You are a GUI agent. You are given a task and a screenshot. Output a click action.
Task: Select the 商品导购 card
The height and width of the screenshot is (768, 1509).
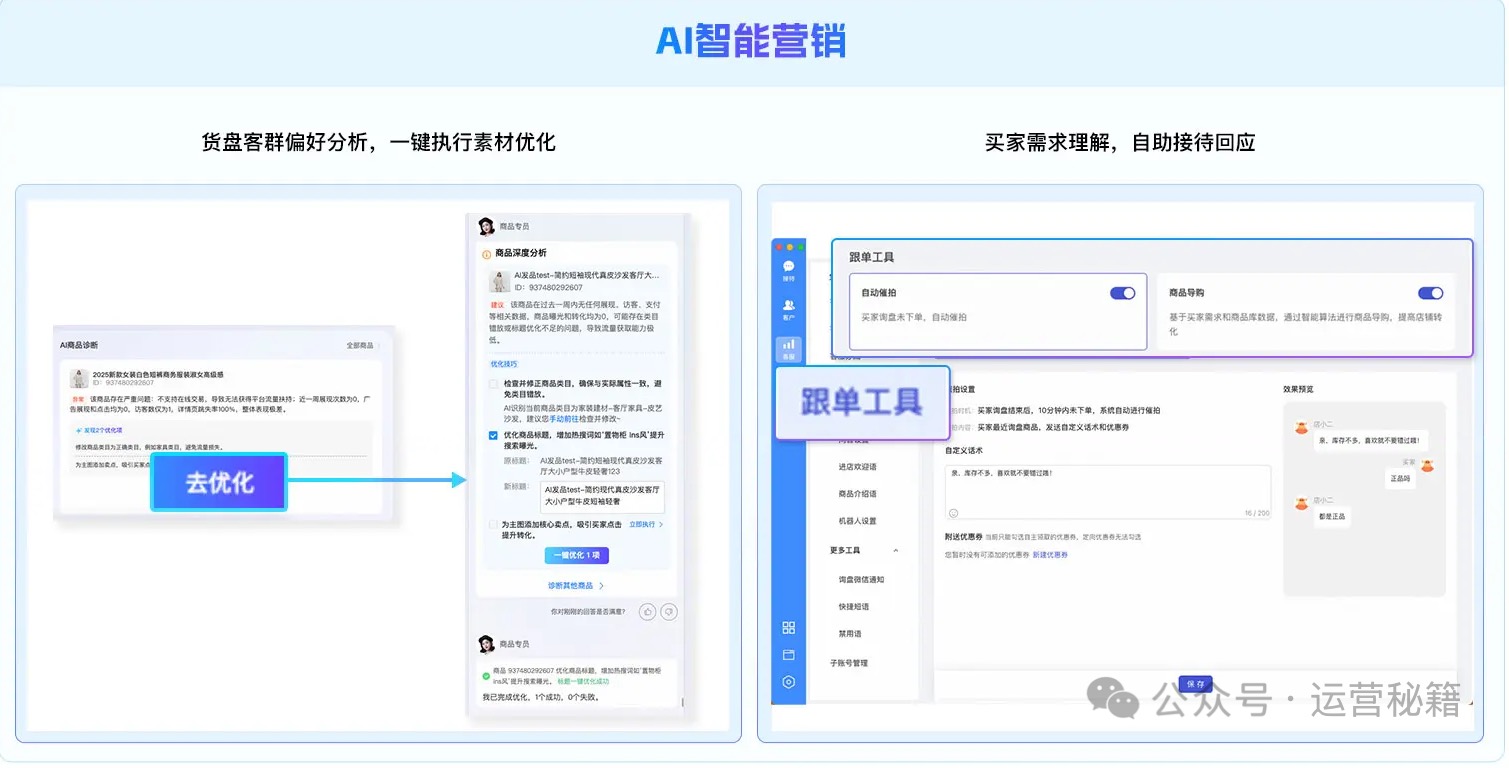(x=1306, y=311)
